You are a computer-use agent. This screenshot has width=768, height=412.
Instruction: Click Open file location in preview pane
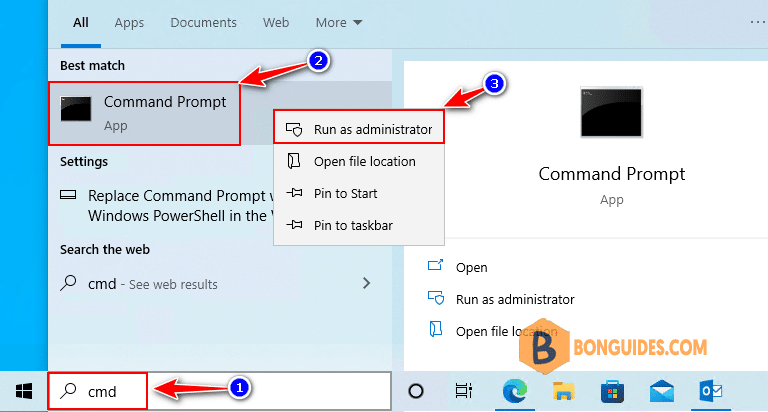click(506, 332)
